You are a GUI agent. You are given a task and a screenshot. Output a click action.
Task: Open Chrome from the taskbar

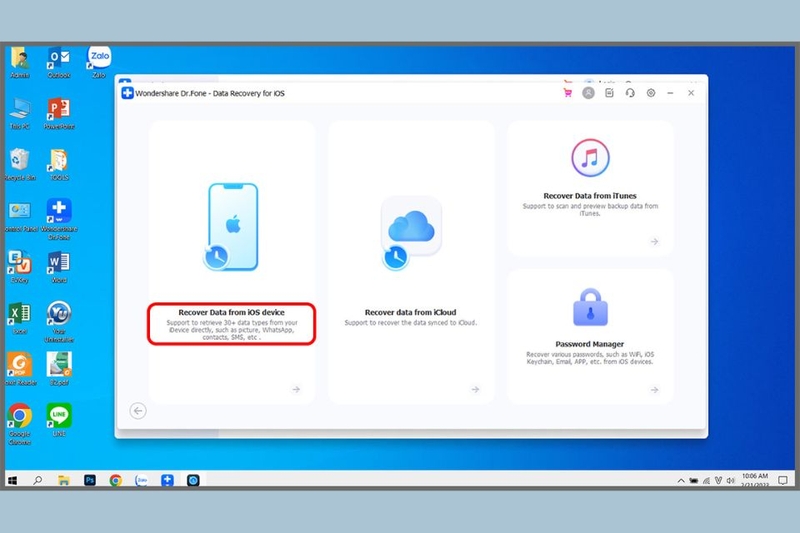click(x=116, y=480)
